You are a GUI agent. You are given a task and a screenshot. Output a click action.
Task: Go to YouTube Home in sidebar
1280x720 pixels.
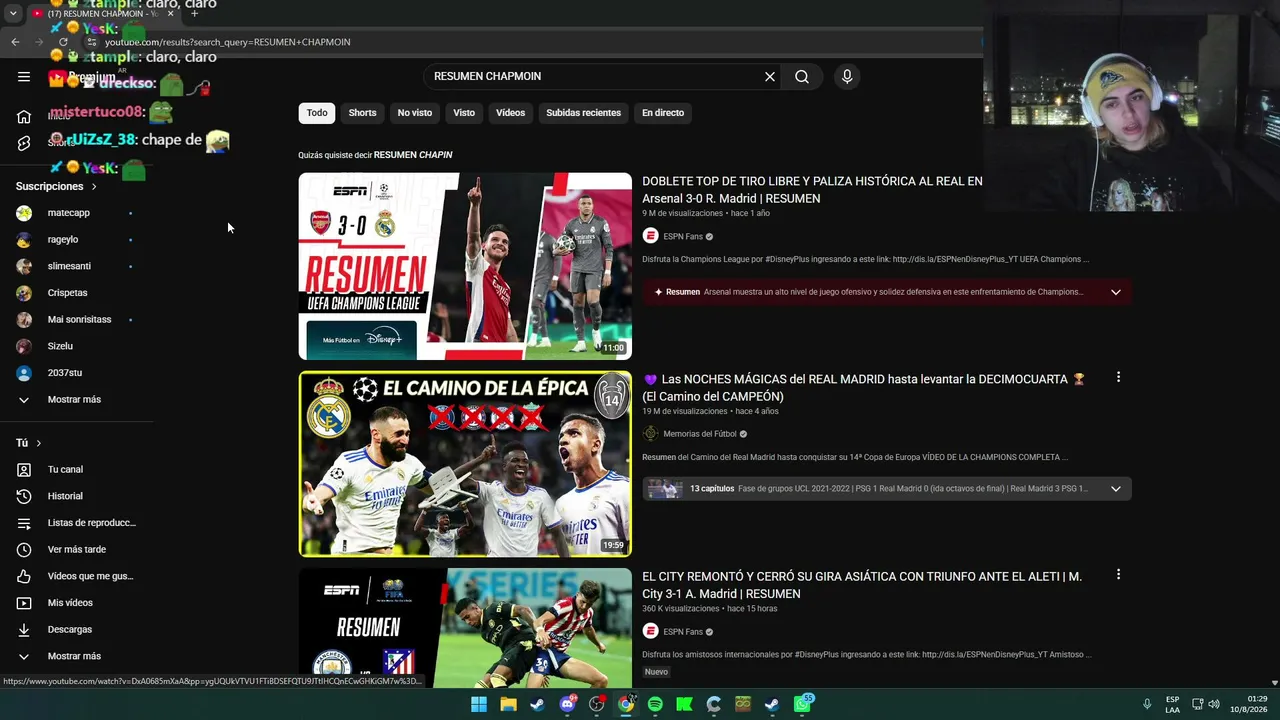click(x=24, y=116)
